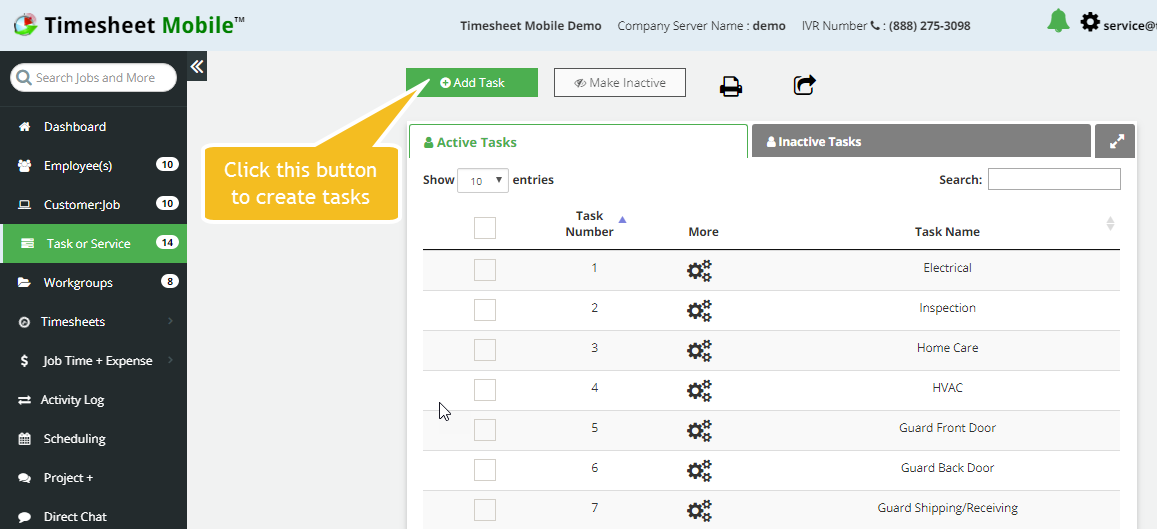Switch to the Inactive Tasks tab
The image size is (1157, 529).
921,141
